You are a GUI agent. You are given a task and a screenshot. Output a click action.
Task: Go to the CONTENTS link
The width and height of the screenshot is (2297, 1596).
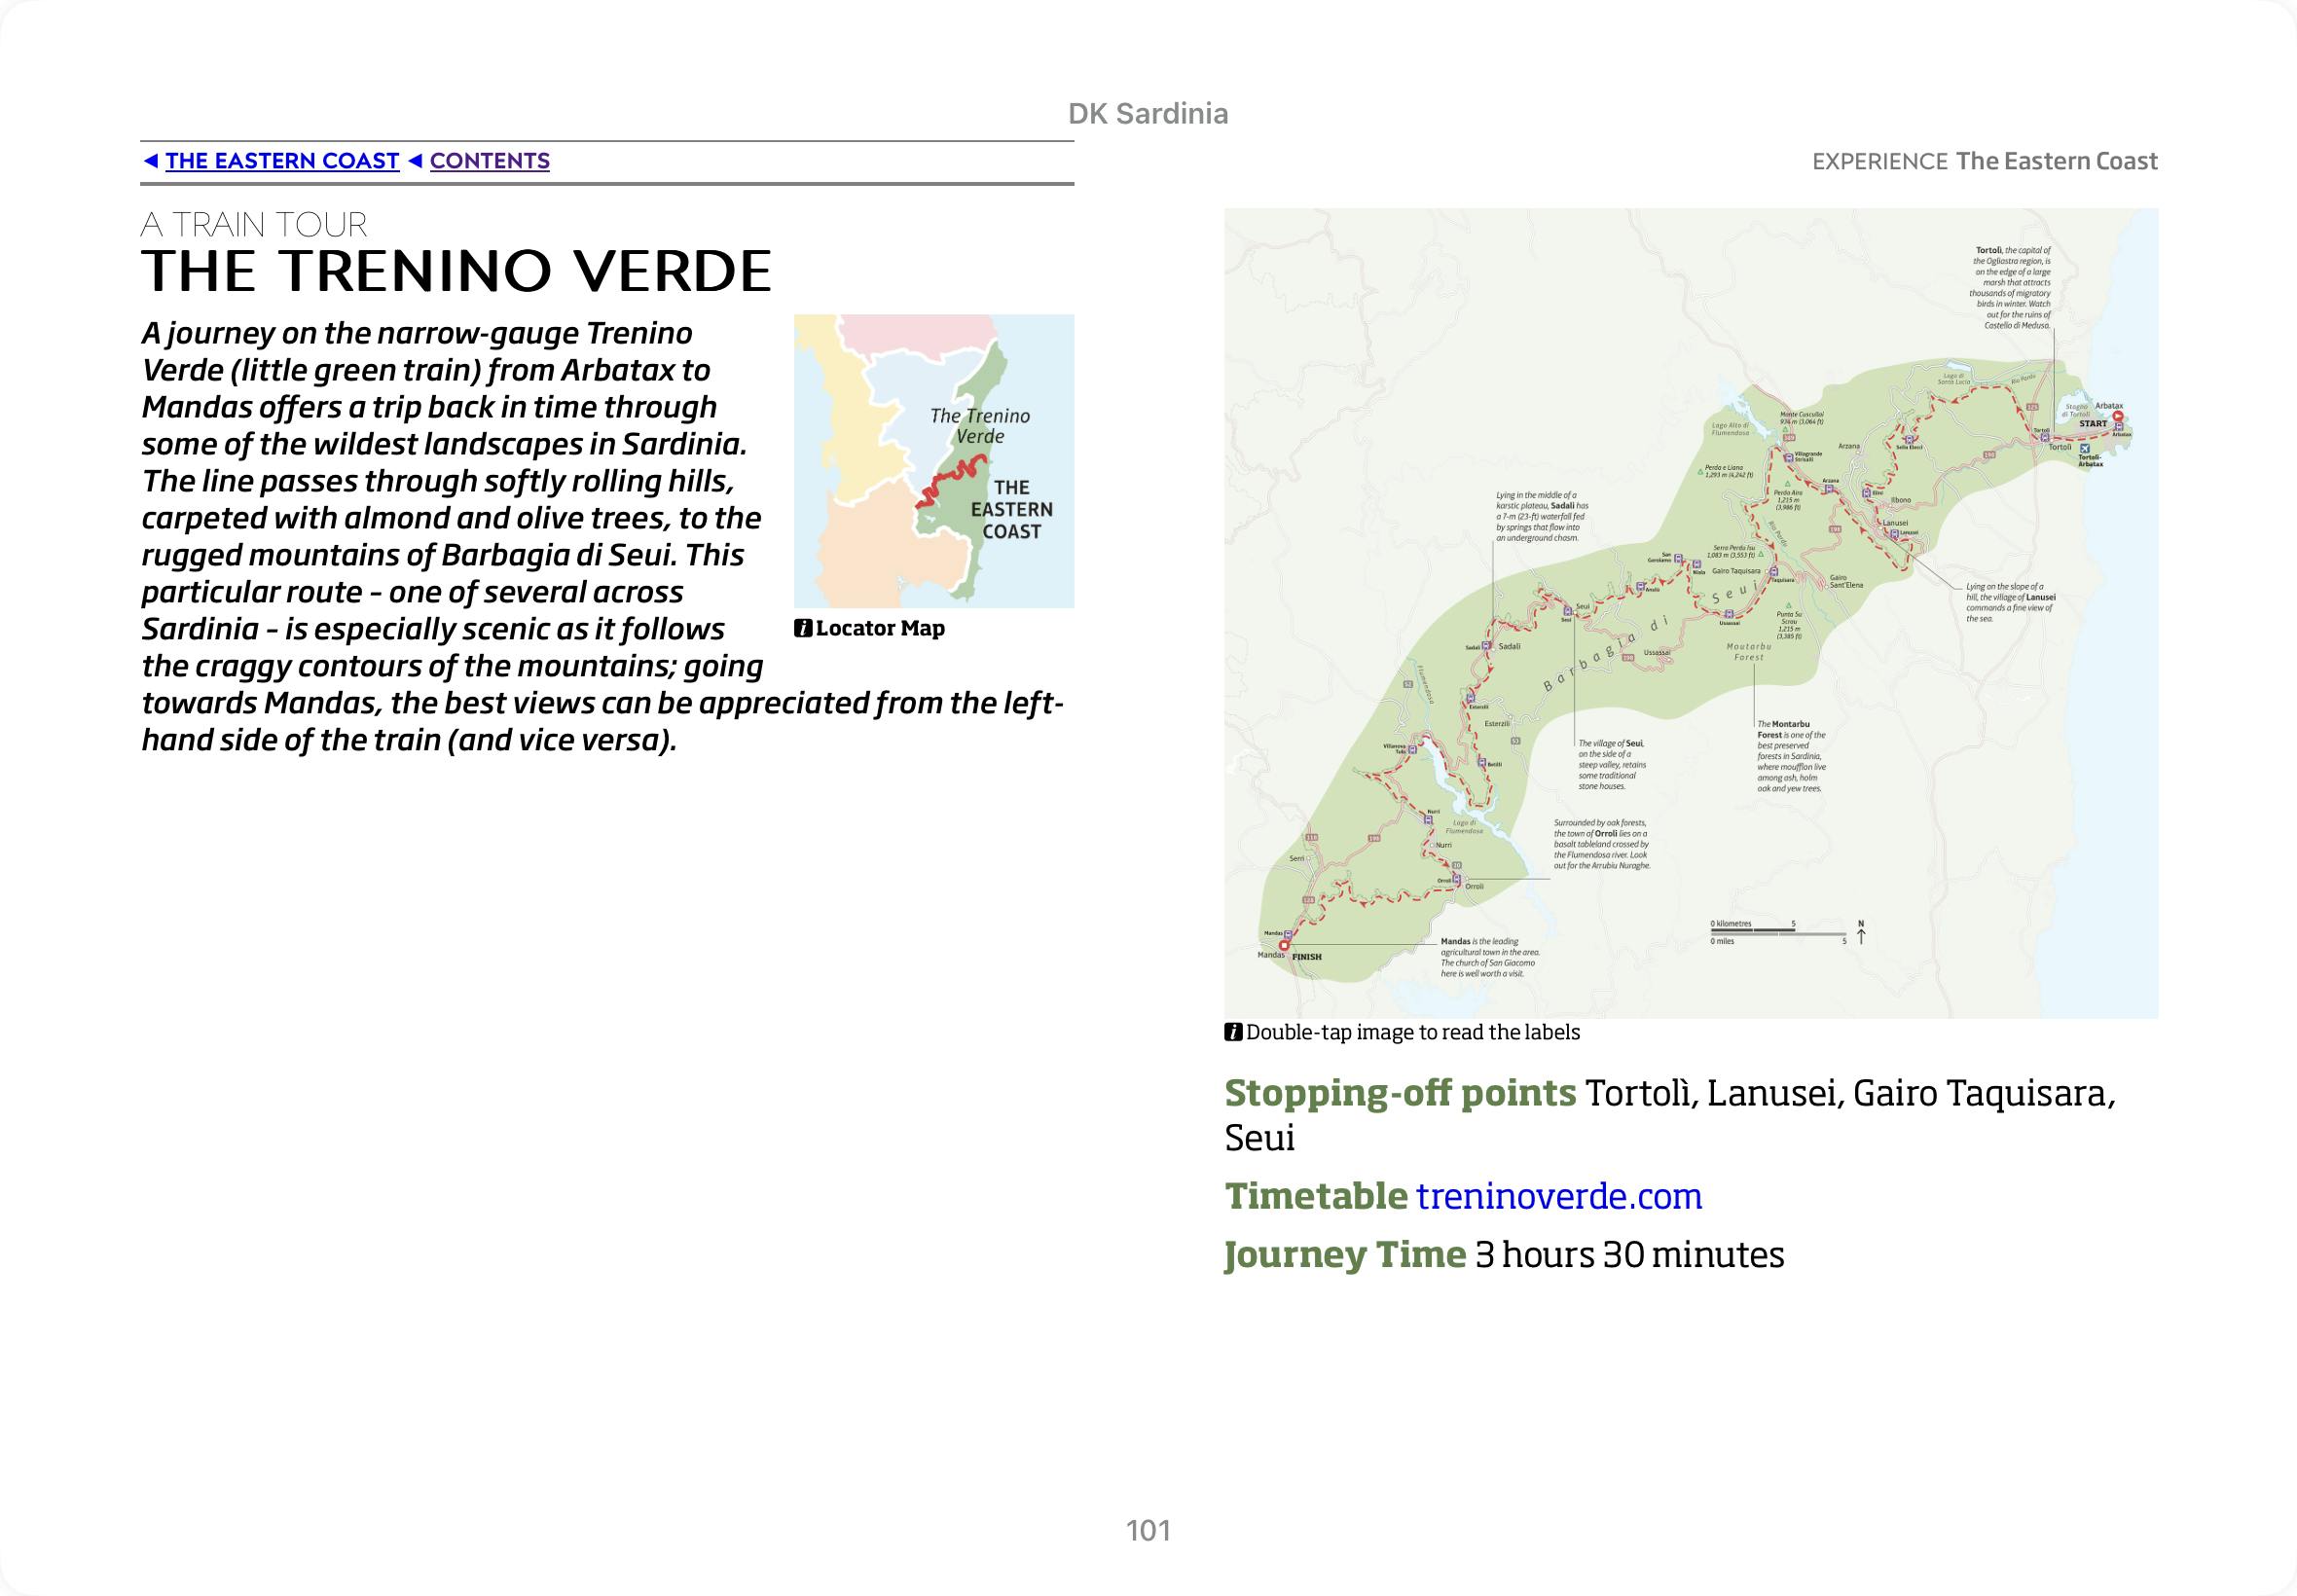(x=489, y=161)
